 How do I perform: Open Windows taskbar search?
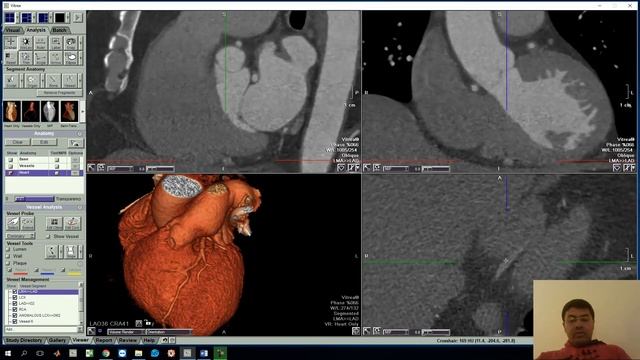point(24,353)
